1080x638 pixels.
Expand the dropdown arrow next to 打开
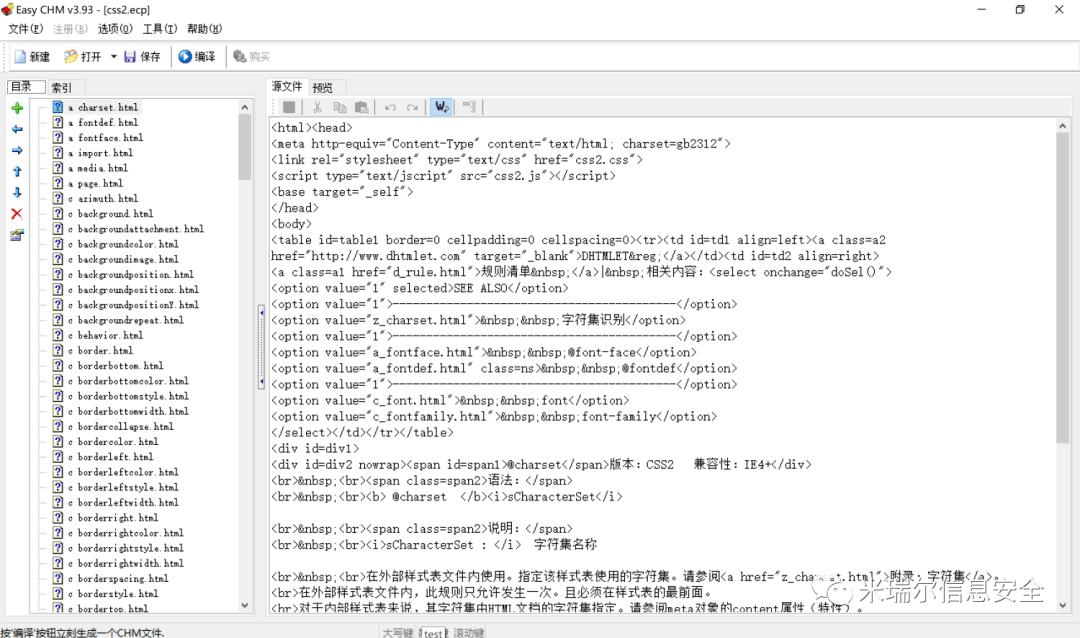coord(113,56)
